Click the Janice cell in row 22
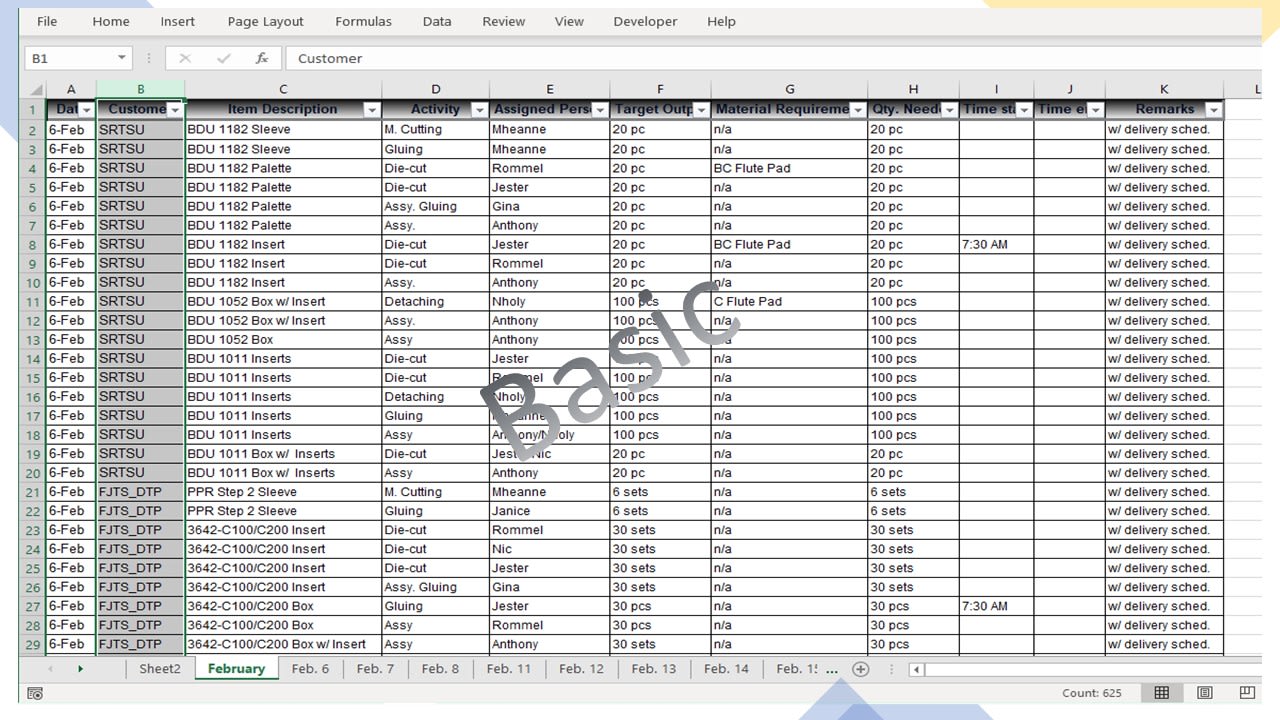Image resolution: width=1280 pixels, height=720 pixels. (549, 511)
